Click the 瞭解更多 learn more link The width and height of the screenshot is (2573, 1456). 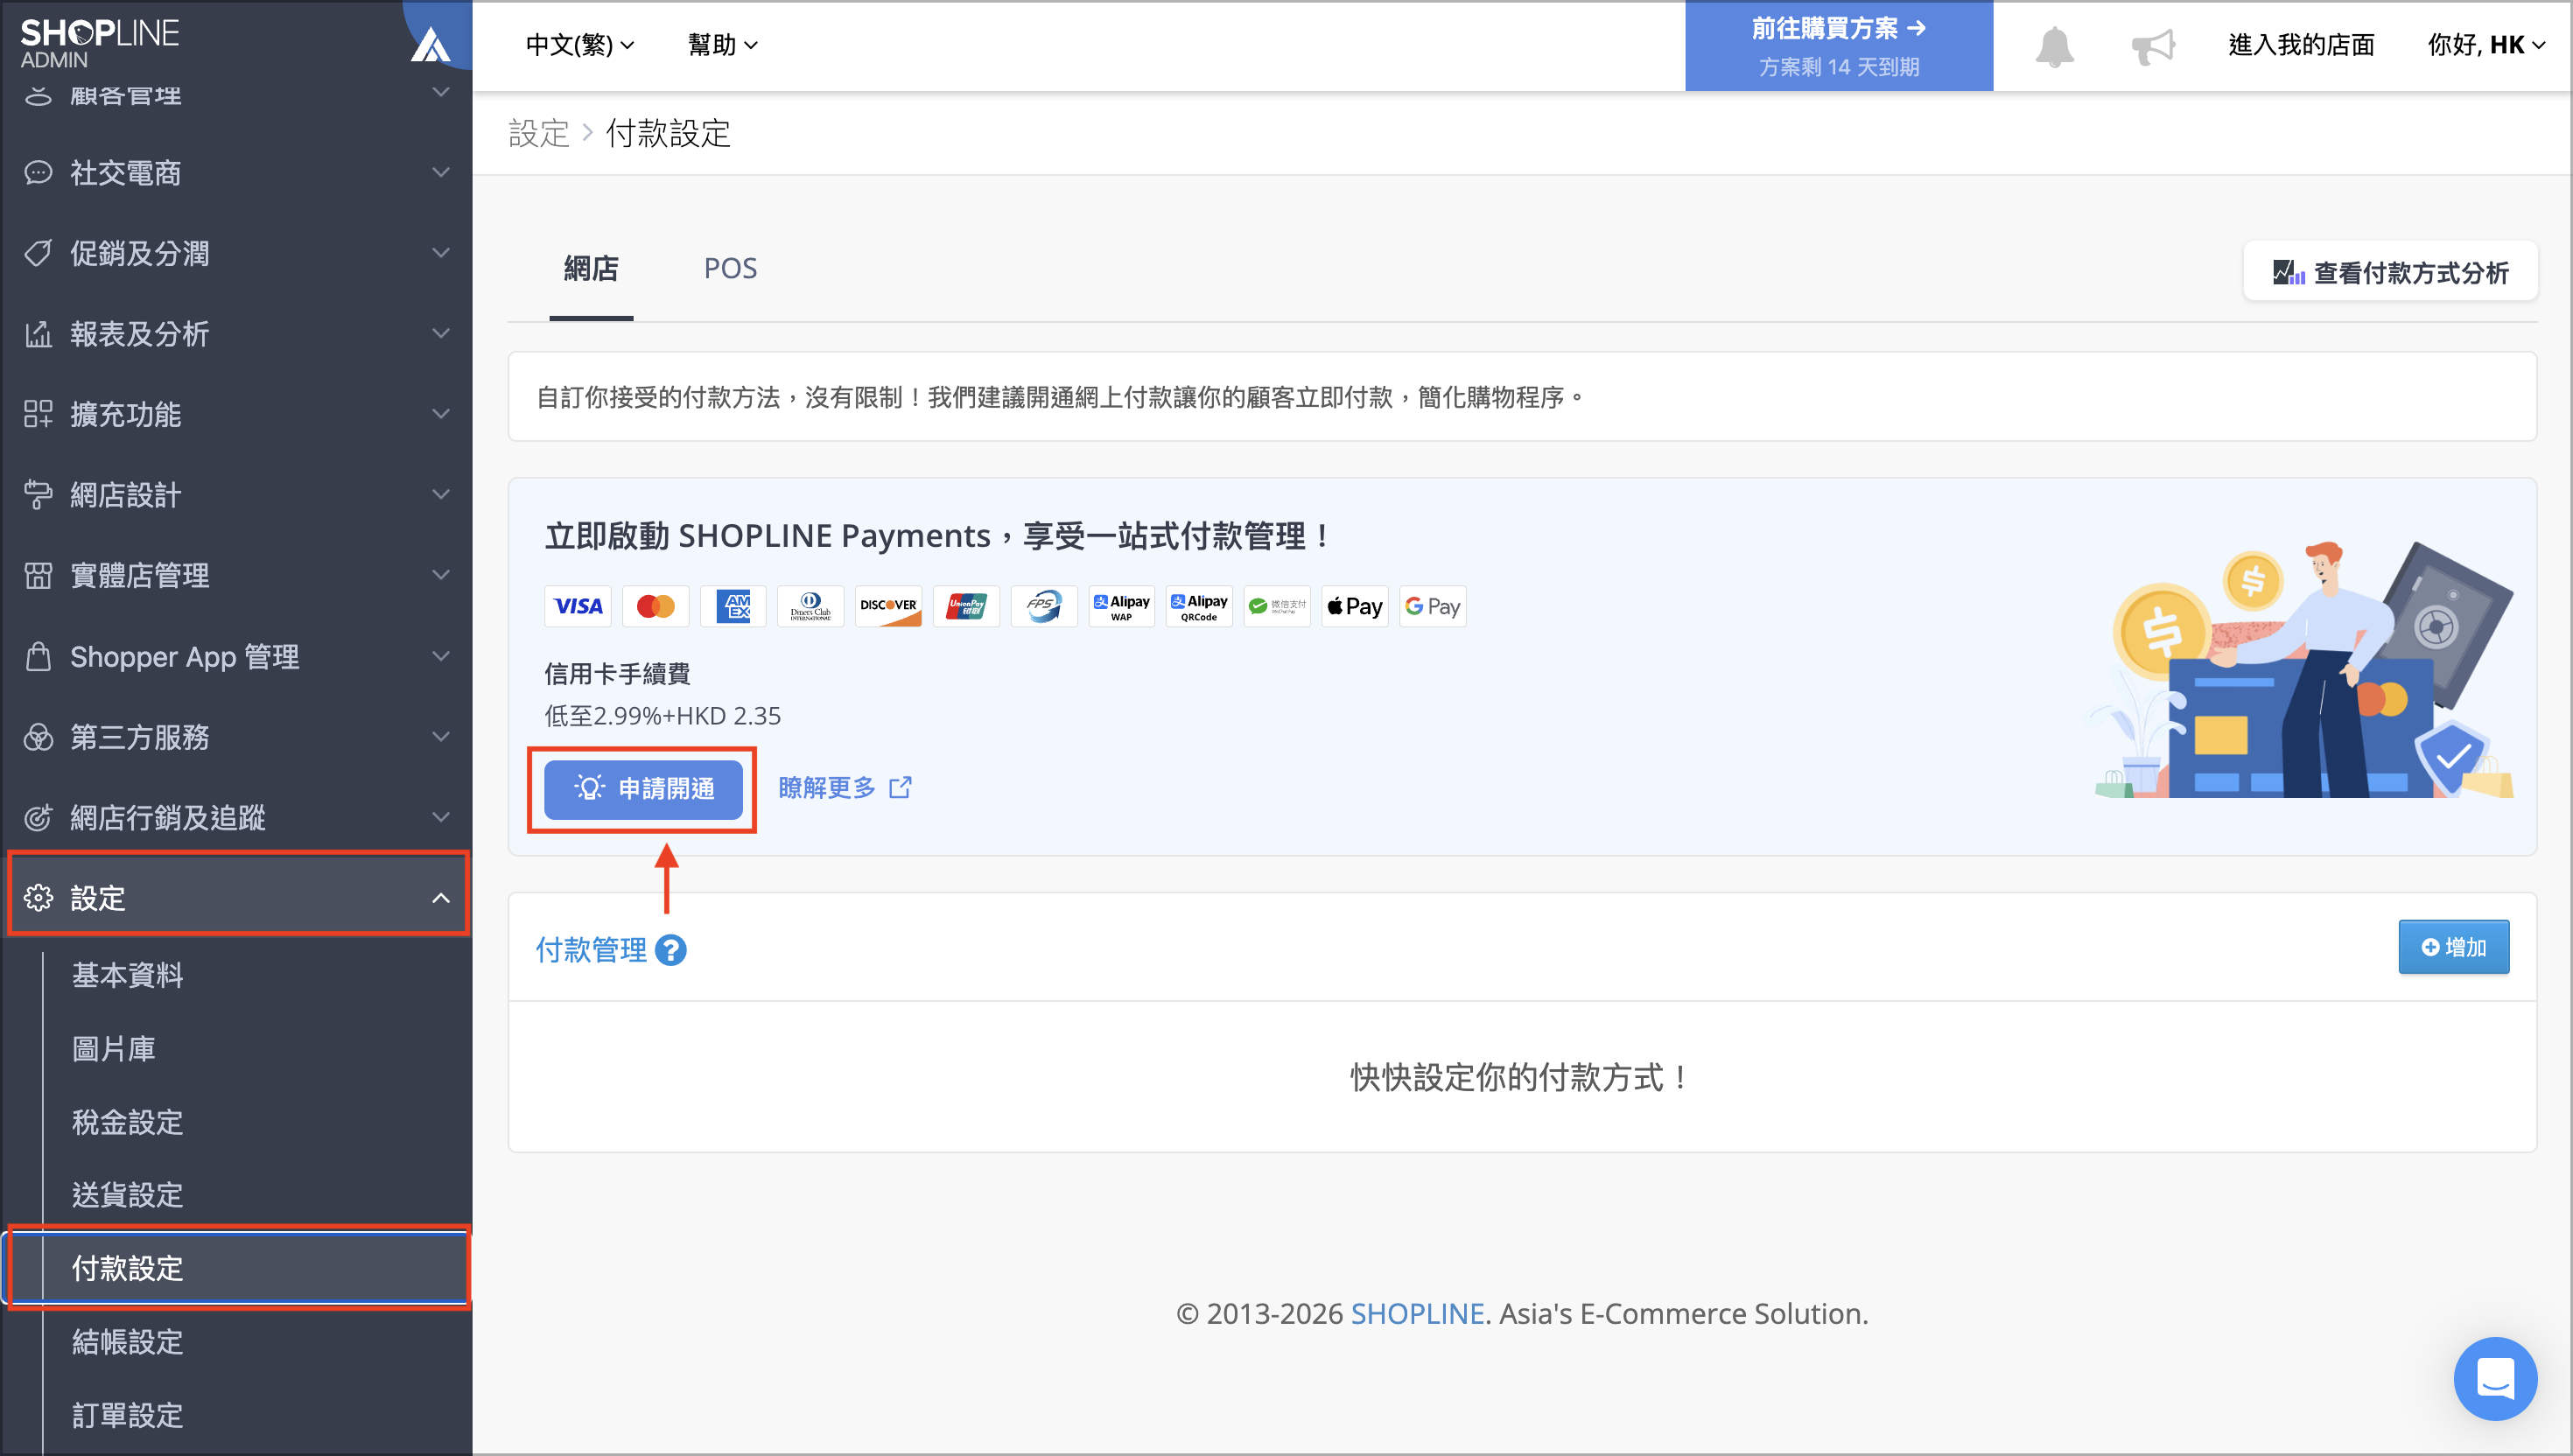pyautogui.click(x=827, y=788)
